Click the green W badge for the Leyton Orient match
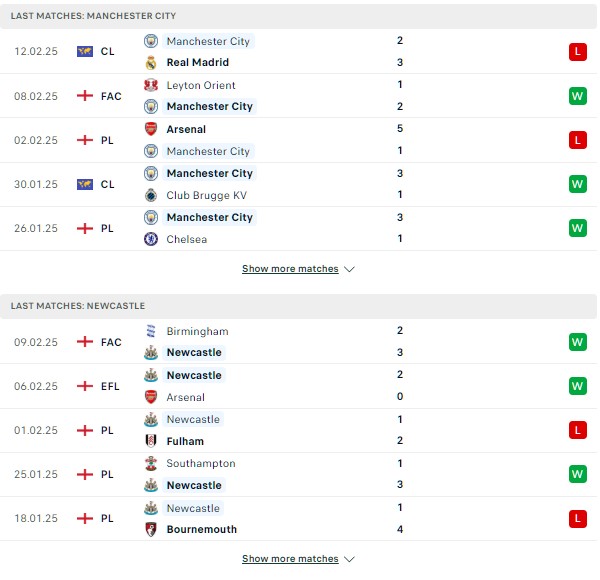600x580 pixels. 577,96
